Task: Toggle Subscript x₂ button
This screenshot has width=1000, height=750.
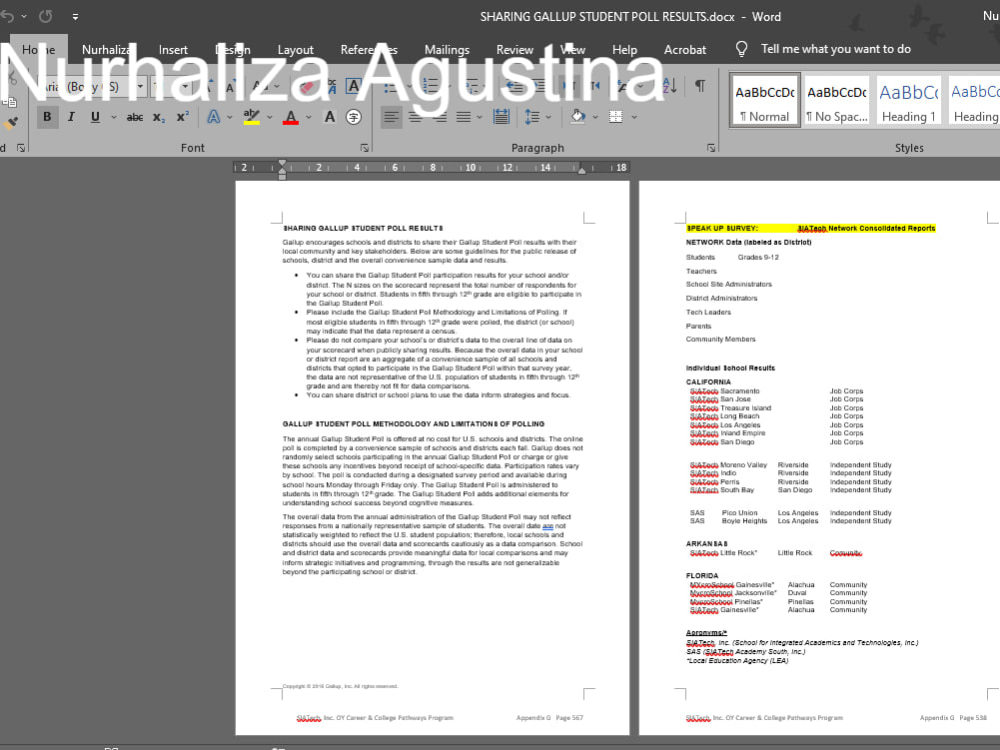Action: coord(159,117)
